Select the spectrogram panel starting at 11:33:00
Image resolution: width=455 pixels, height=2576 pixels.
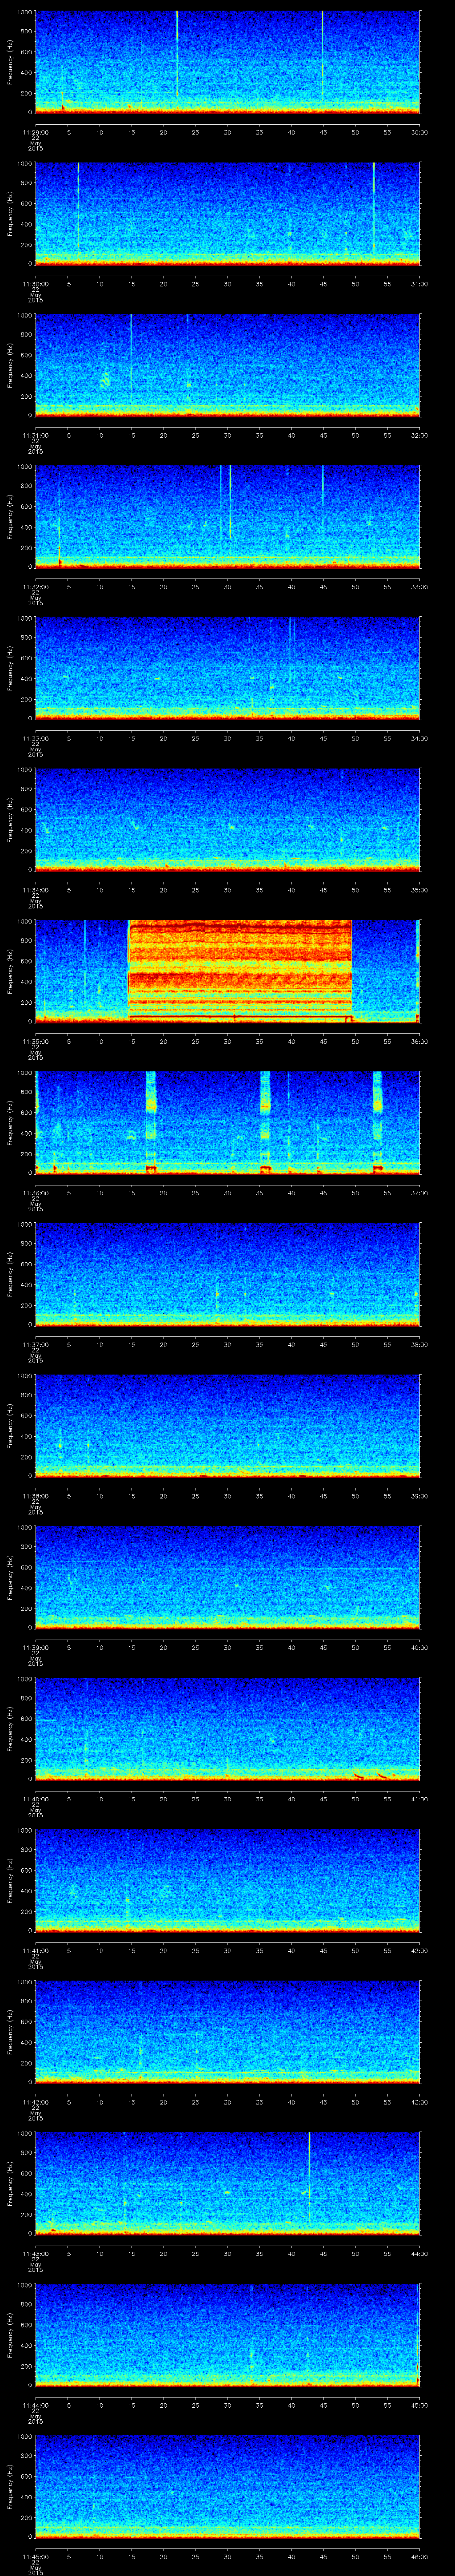228,668
